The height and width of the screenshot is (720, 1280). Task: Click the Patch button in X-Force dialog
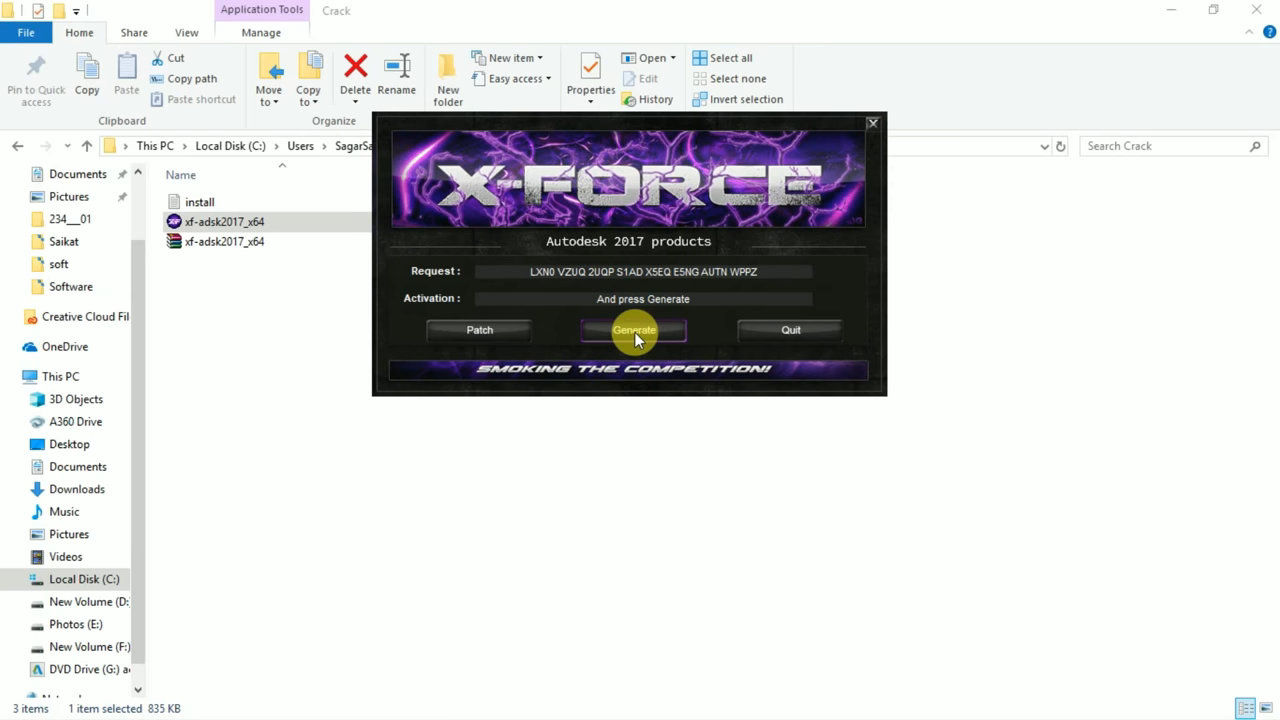(480, 330)
